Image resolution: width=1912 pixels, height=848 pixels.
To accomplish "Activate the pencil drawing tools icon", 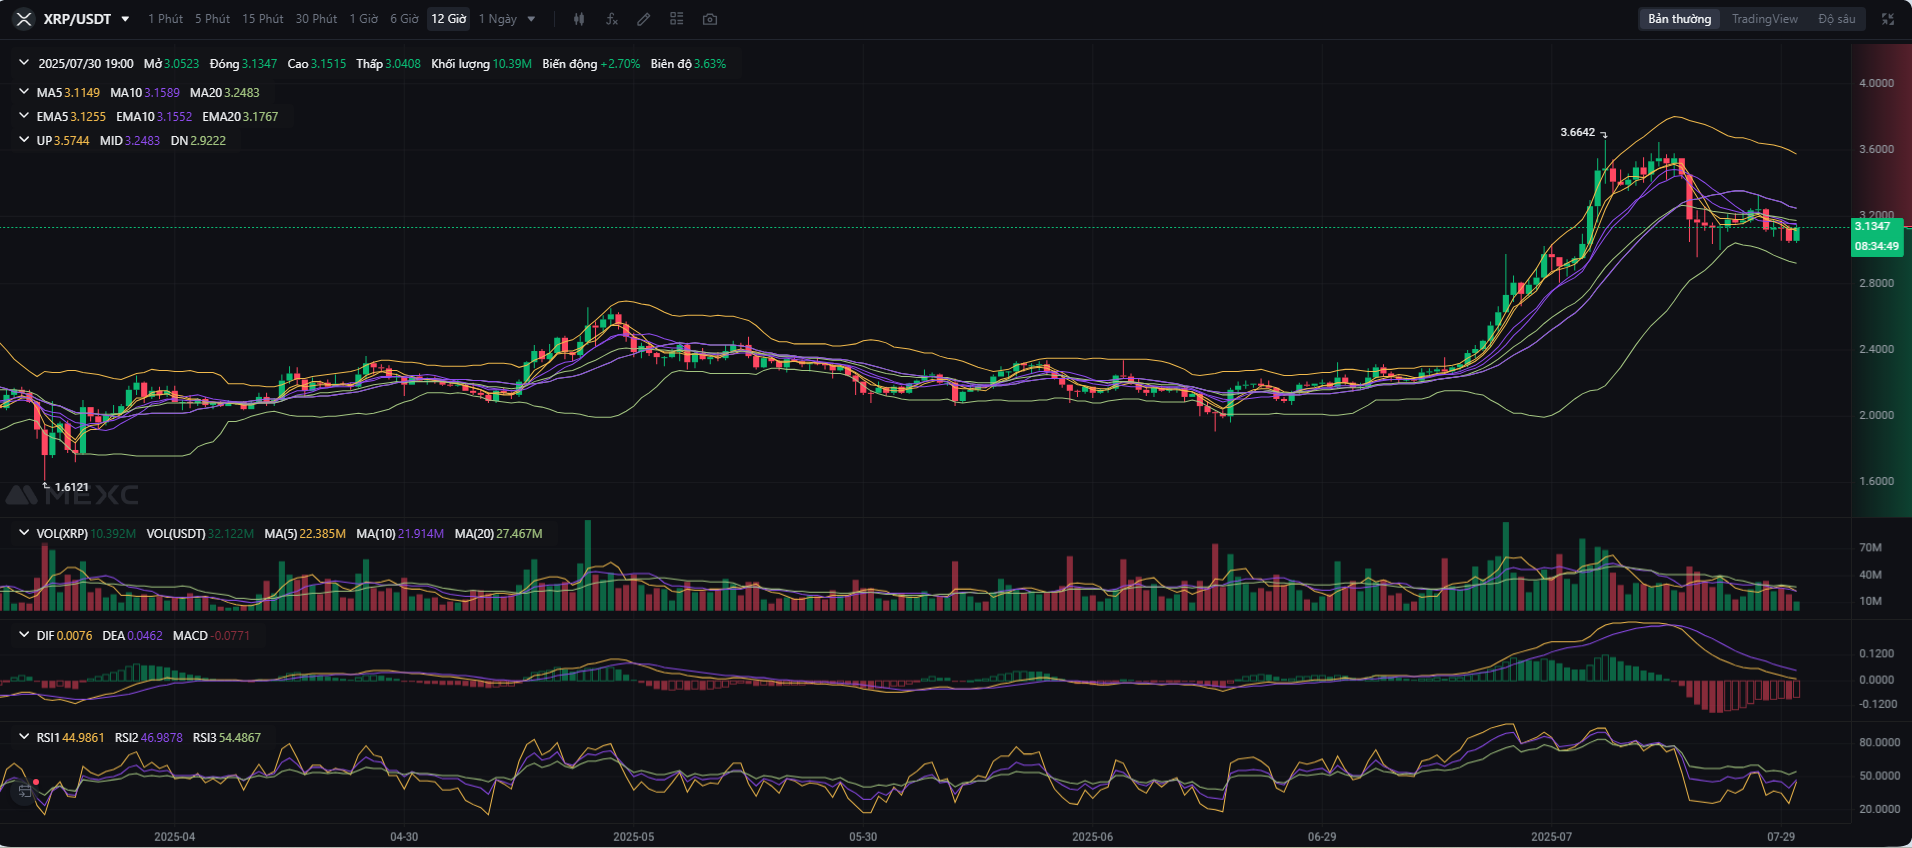I will pyautogui.click(x=644, y=19).
